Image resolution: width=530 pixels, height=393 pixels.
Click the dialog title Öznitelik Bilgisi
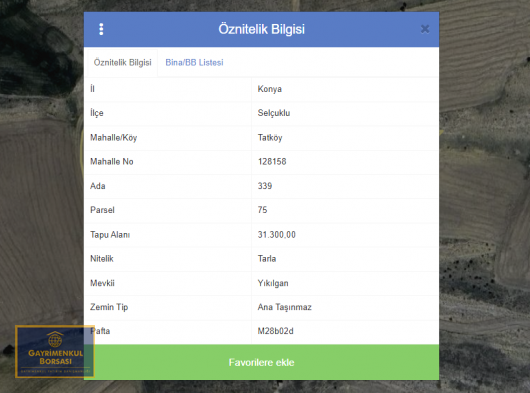(261, 29)
